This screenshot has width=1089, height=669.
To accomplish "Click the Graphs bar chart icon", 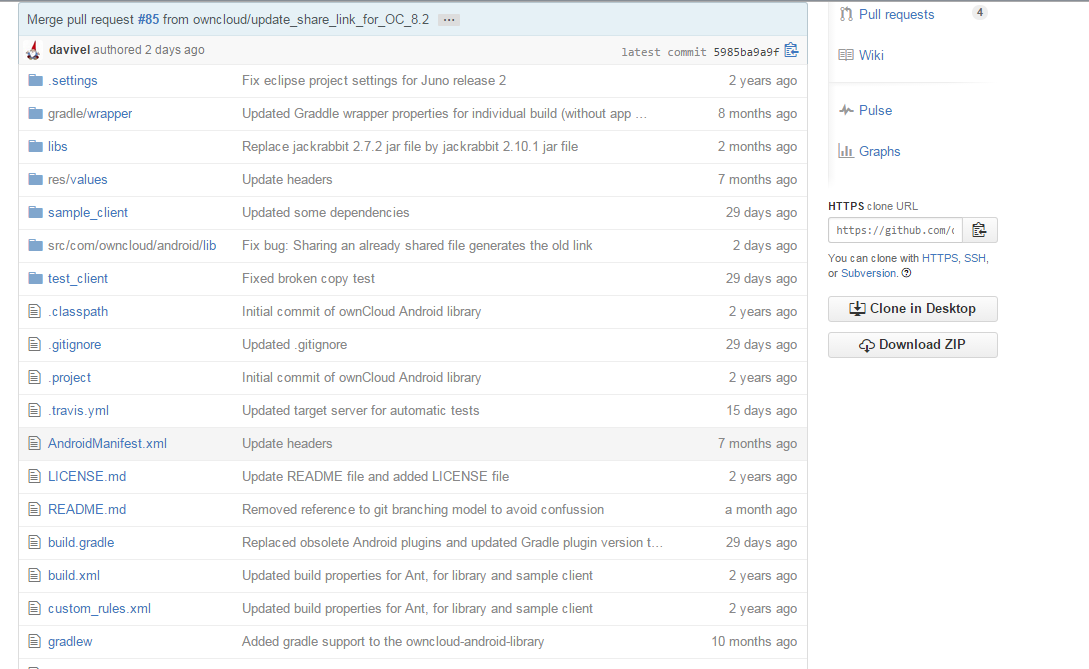I will pyautogui.click(x=846, y=151).
